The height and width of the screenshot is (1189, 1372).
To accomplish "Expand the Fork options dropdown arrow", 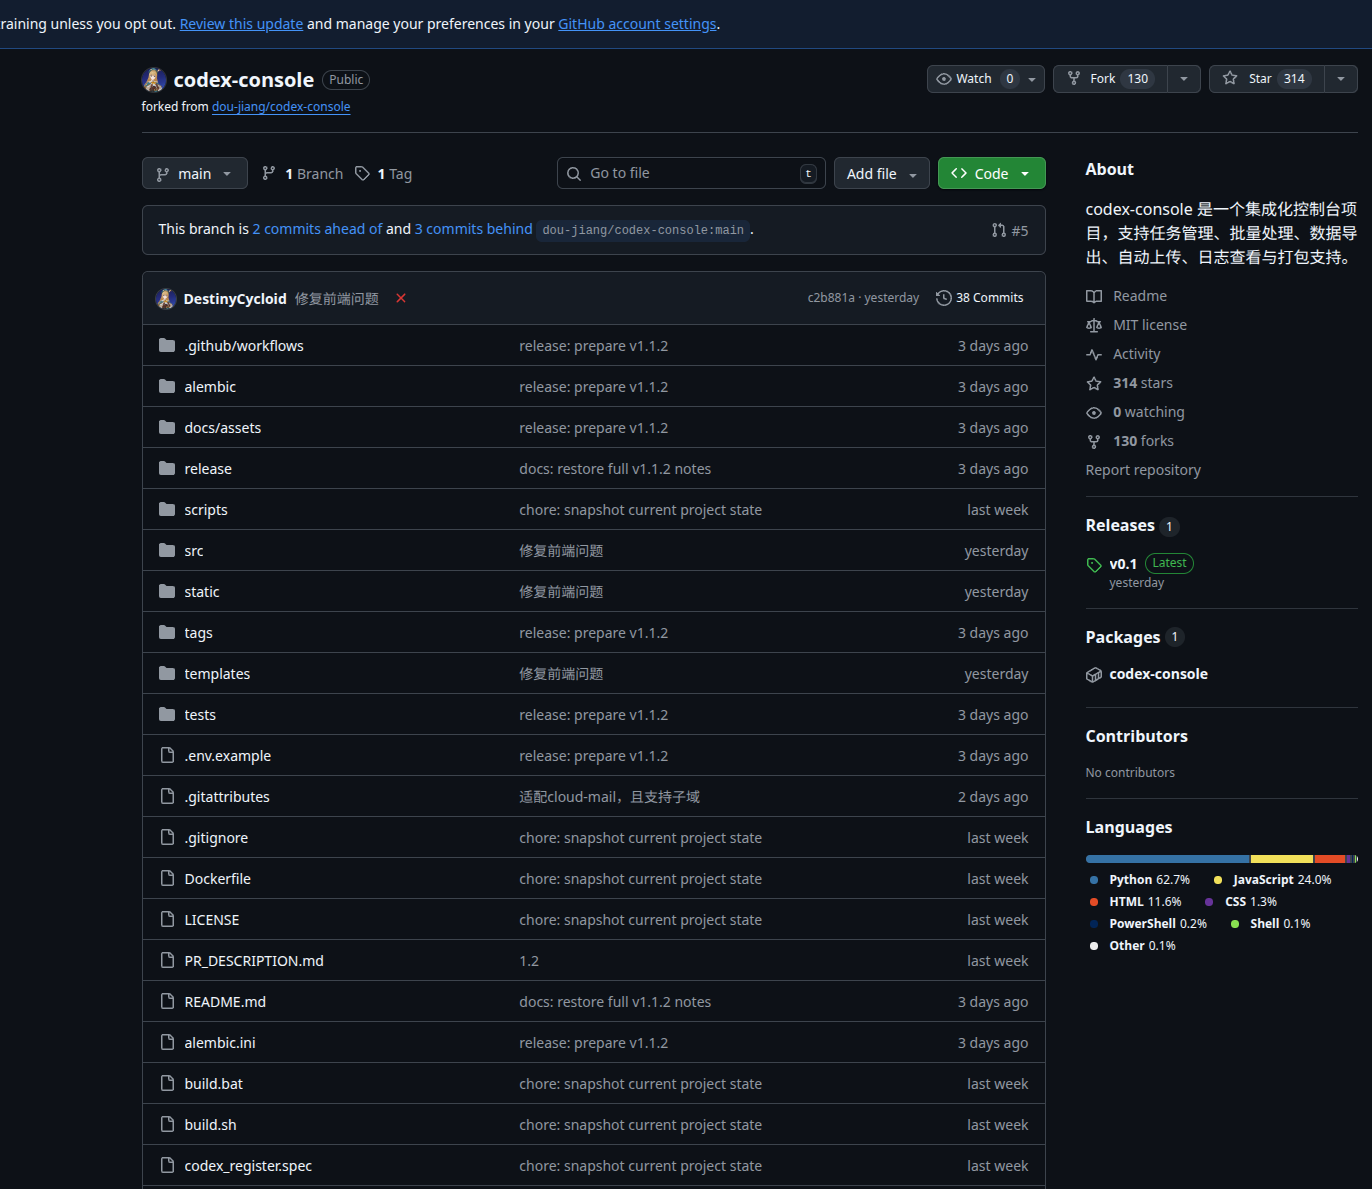I will [x=1184, y=79].
